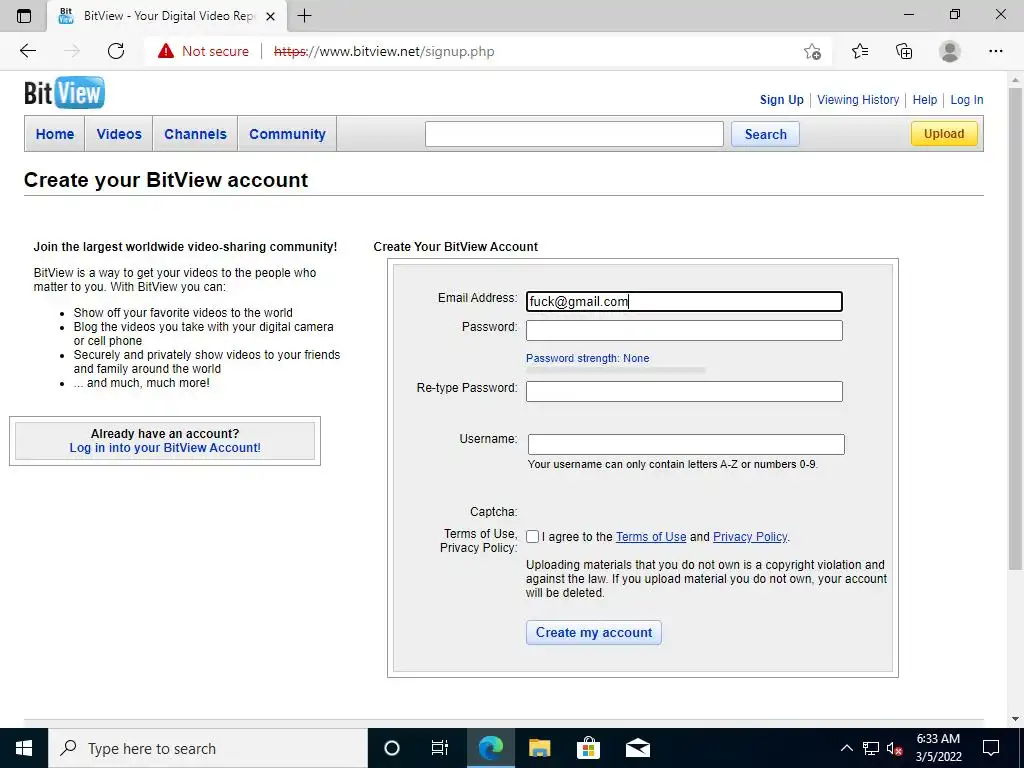This screenshot has height=768, width=1024.
Task: Open the notification center icon
Action: [991, 748]
